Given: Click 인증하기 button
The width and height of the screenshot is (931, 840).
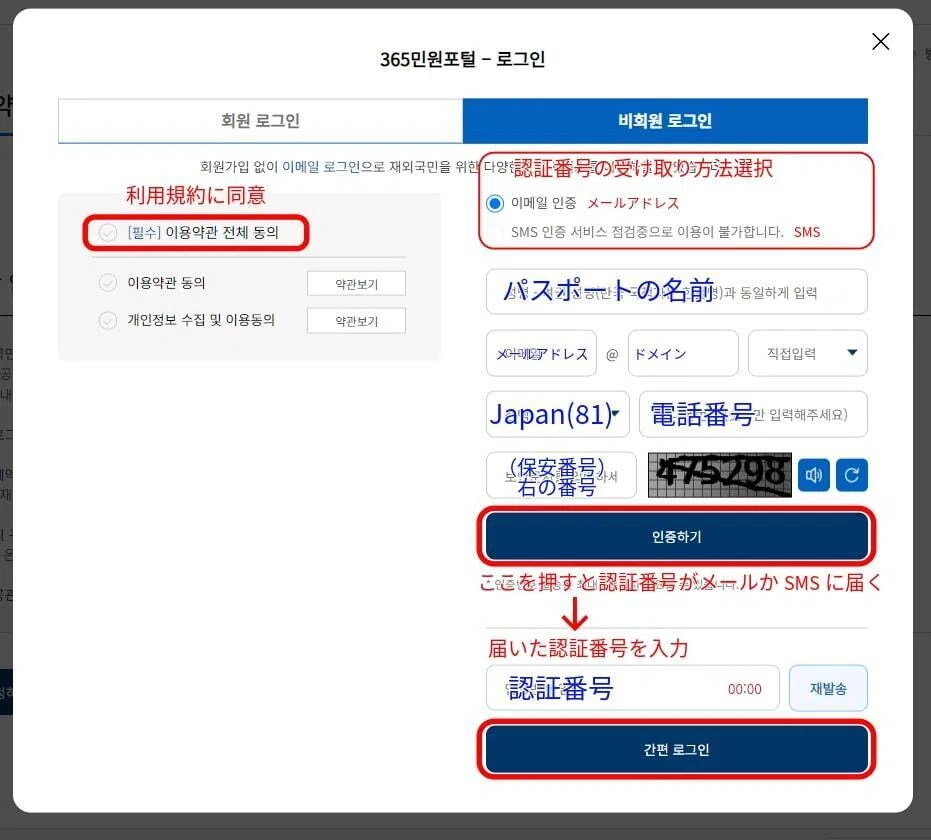Looking at the screenshot, I should (676, 537).
